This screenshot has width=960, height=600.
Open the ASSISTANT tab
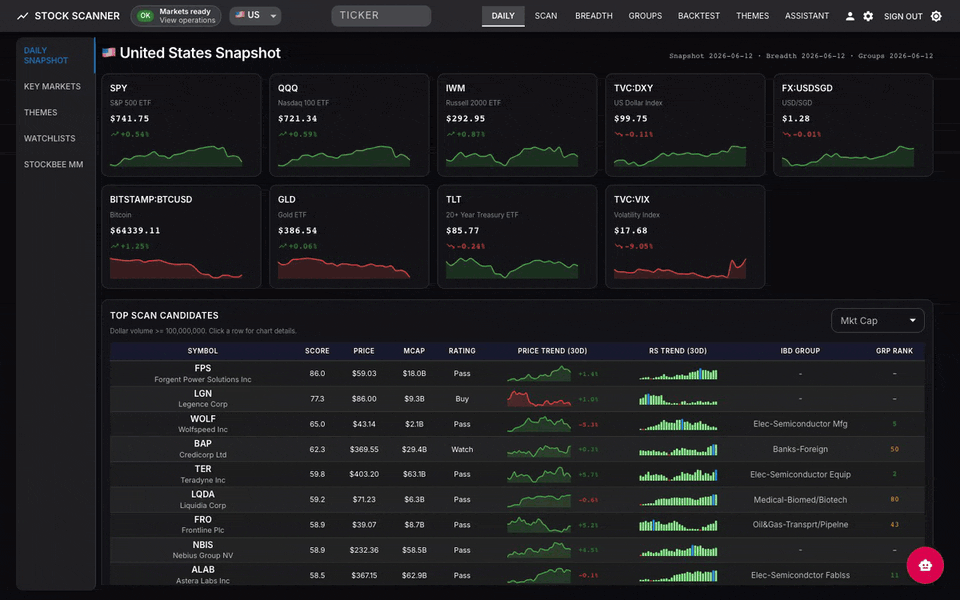click(806, 16)
